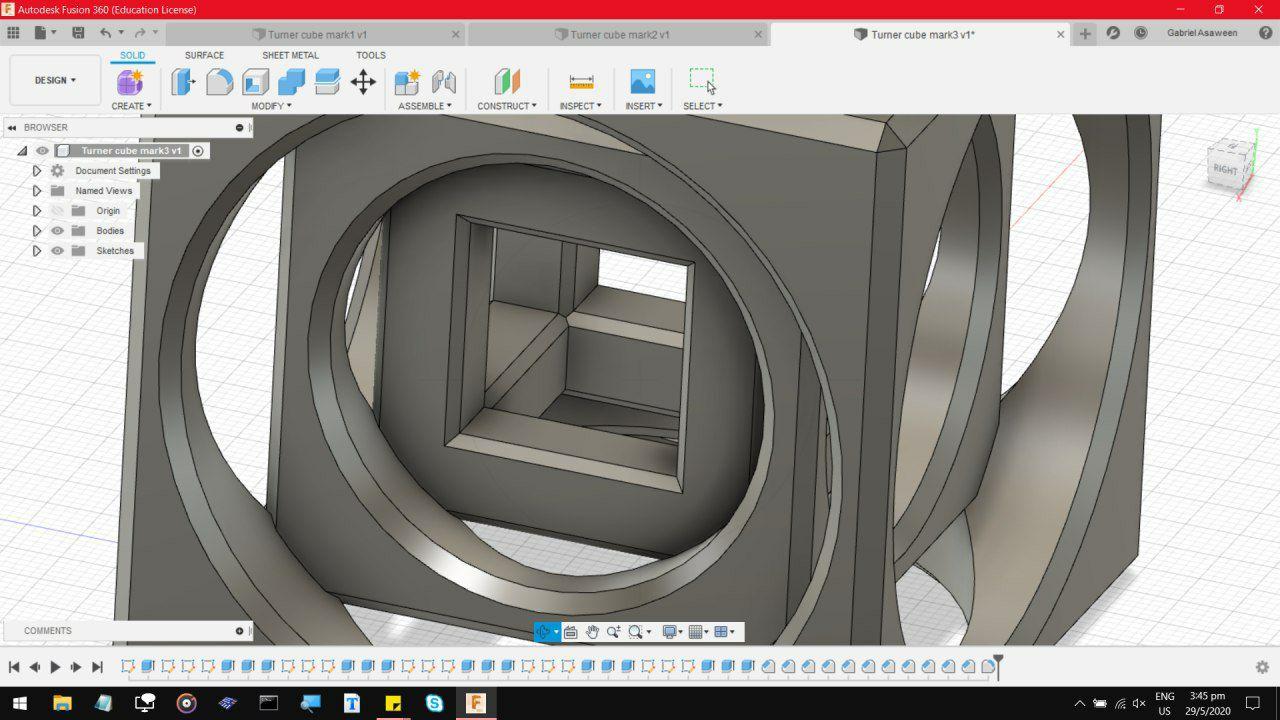The image size is (1280, 720).
Task: Select the Fillet tool
Action: click(220, 82)
